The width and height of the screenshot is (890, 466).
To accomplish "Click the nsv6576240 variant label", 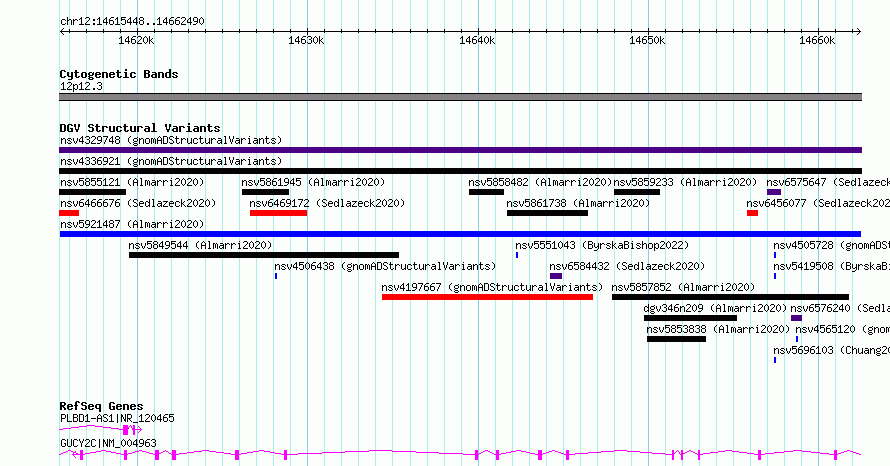I will (x=840, y=308).
